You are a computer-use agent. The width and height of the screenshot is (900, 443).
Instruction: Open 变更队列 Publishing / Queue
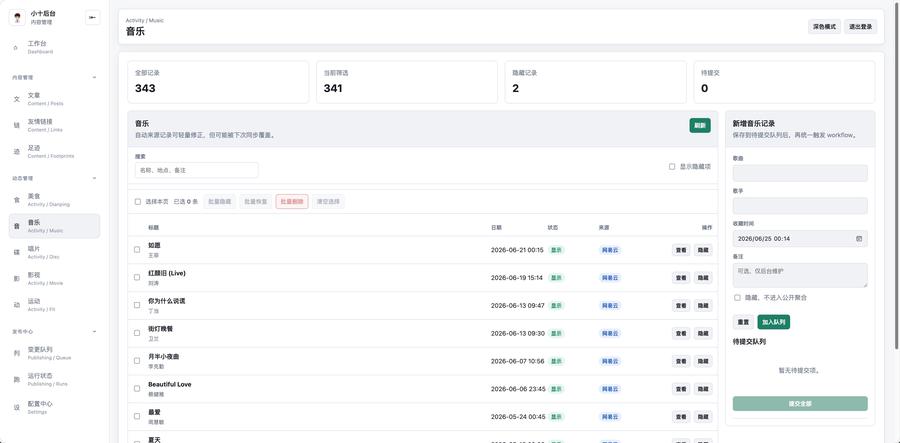tap(55, 353)
